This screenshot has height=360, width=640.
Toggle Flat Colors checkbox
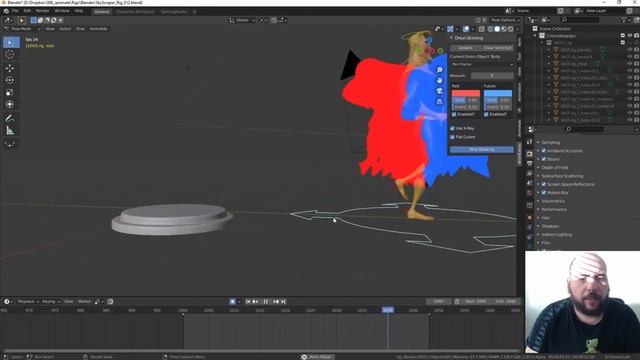(452, 137)
